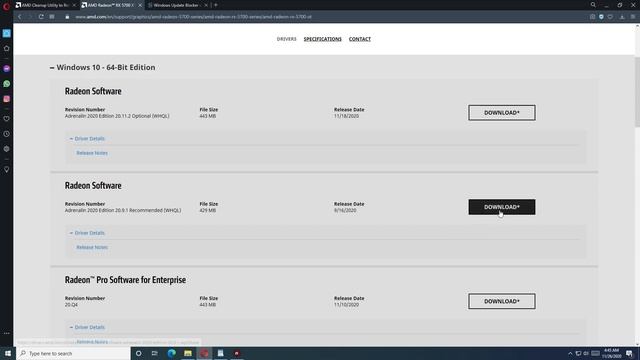Collapse Driver Details under Radeon Pro Software
The height and width of the screenshot is (360, 640).
click(87, 327)
